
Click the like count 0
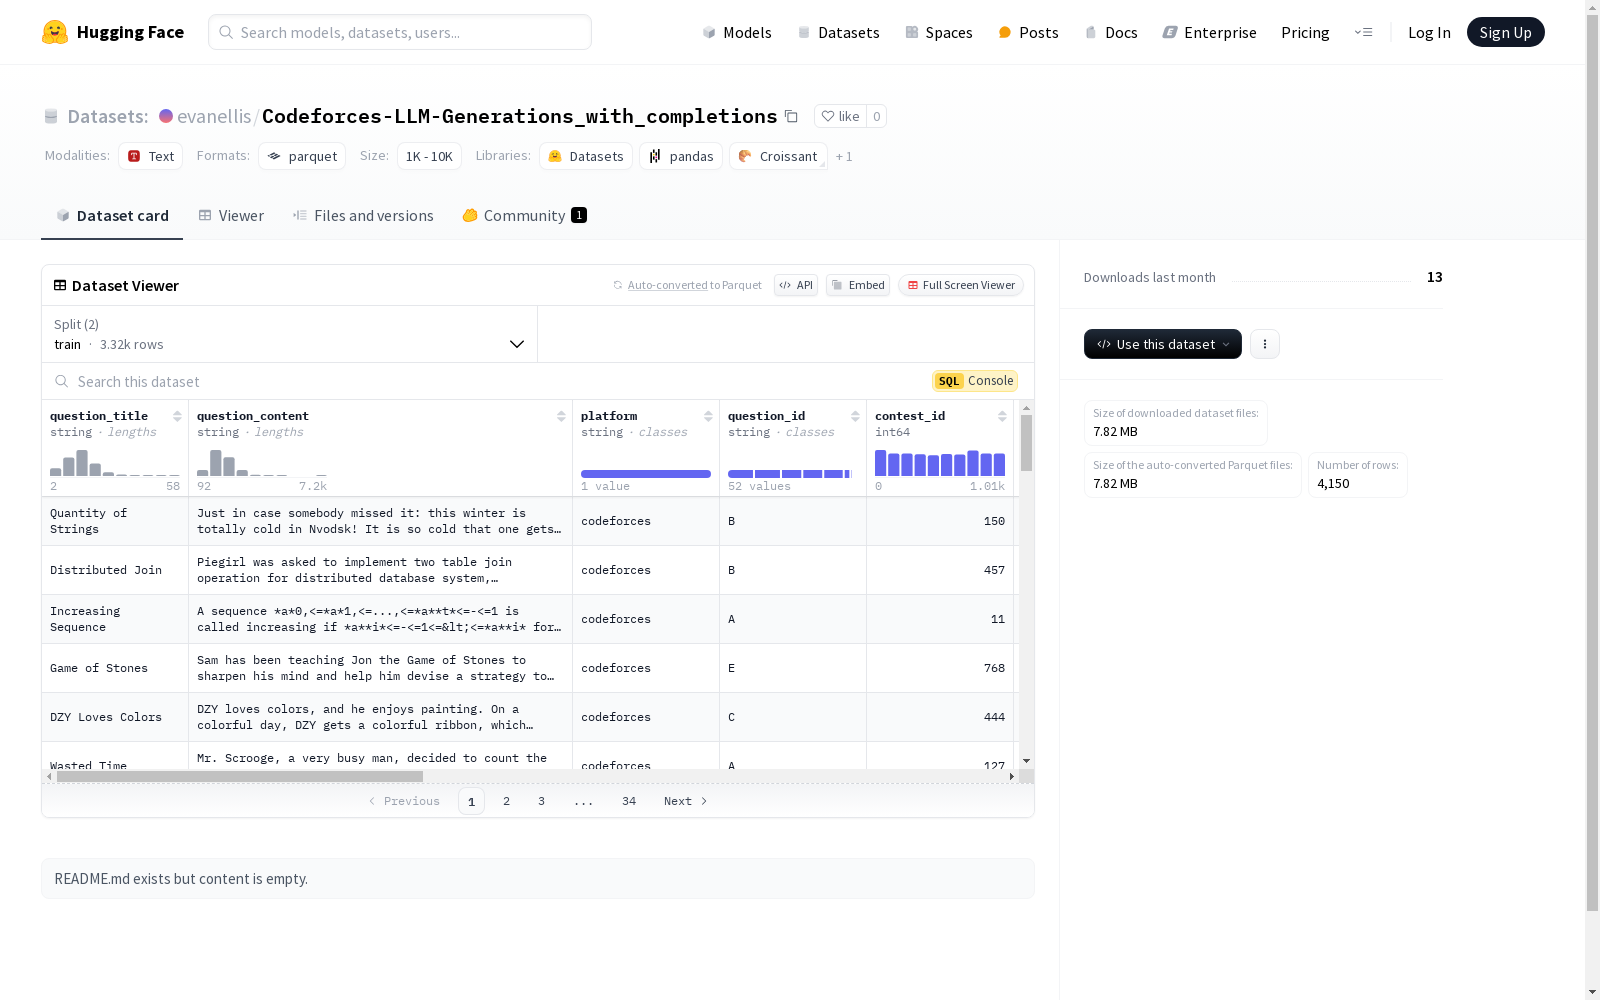point(877,116)
